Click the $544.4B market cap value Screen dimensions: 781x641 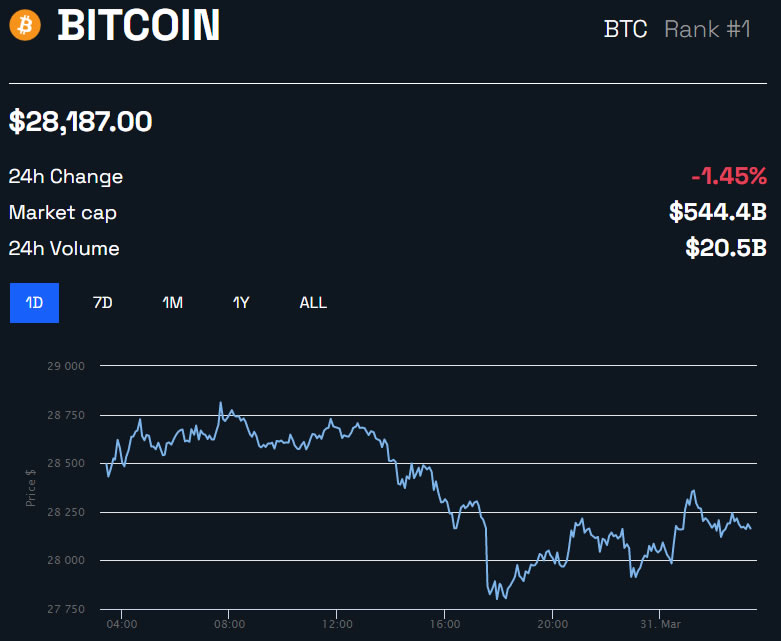(717, 212)
